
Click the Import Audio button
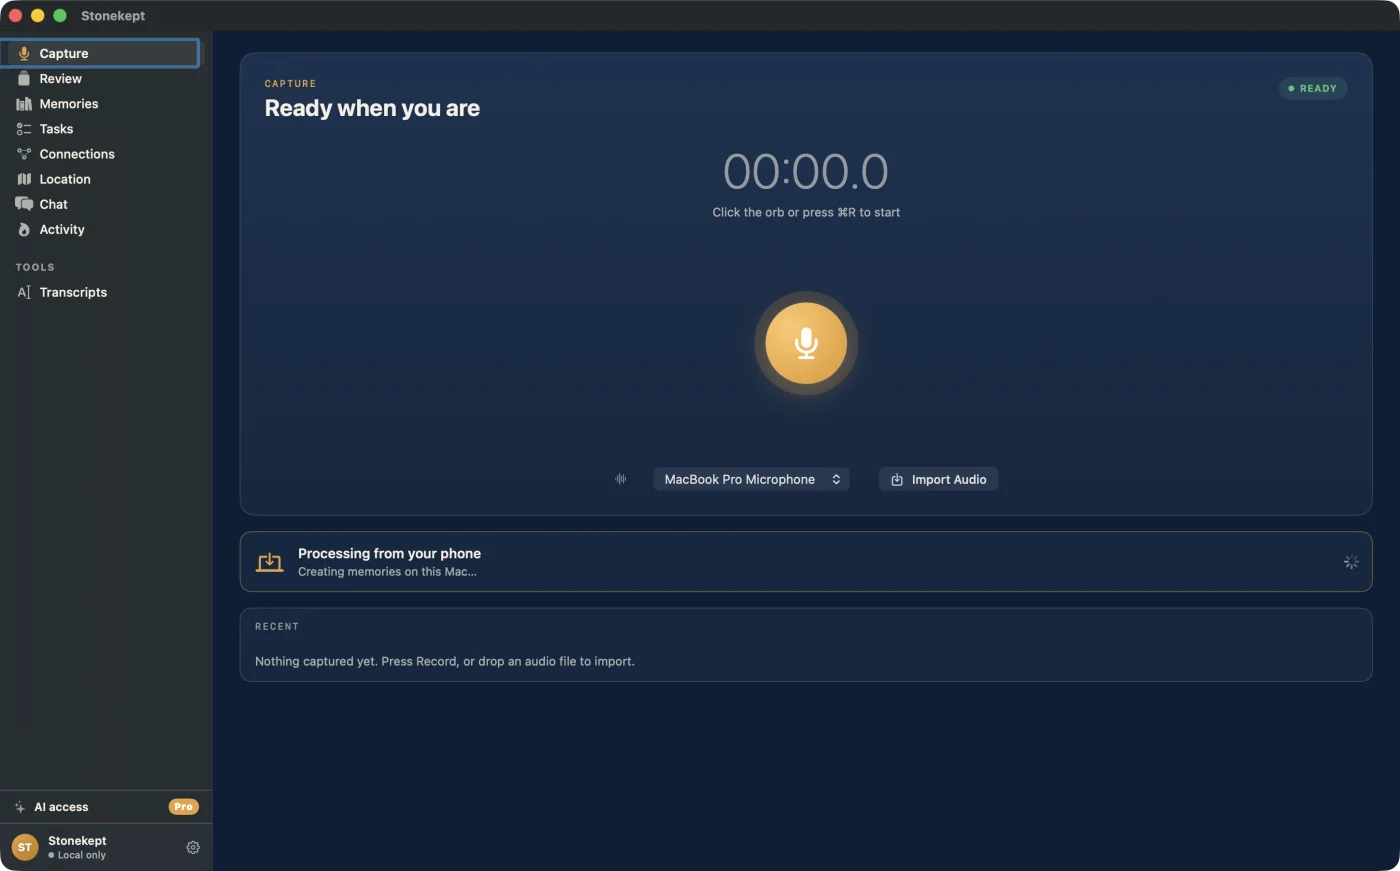tap(938, 479)
